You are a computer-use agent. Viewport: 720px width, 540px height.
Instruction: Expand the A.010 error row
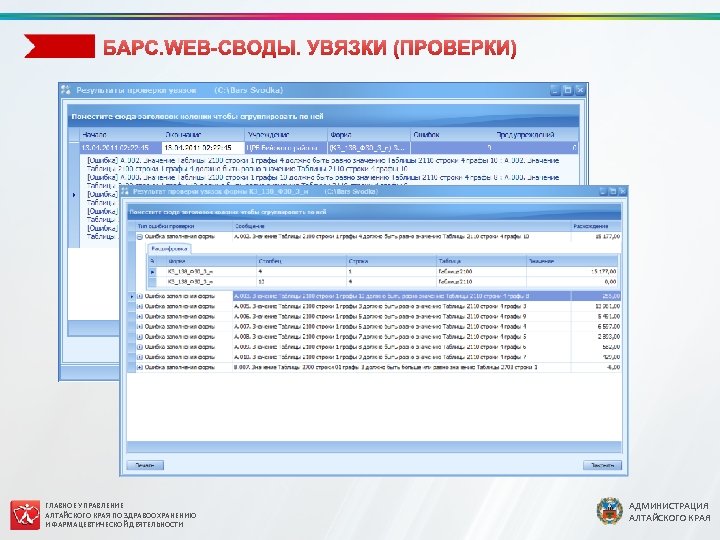(140, 357)
